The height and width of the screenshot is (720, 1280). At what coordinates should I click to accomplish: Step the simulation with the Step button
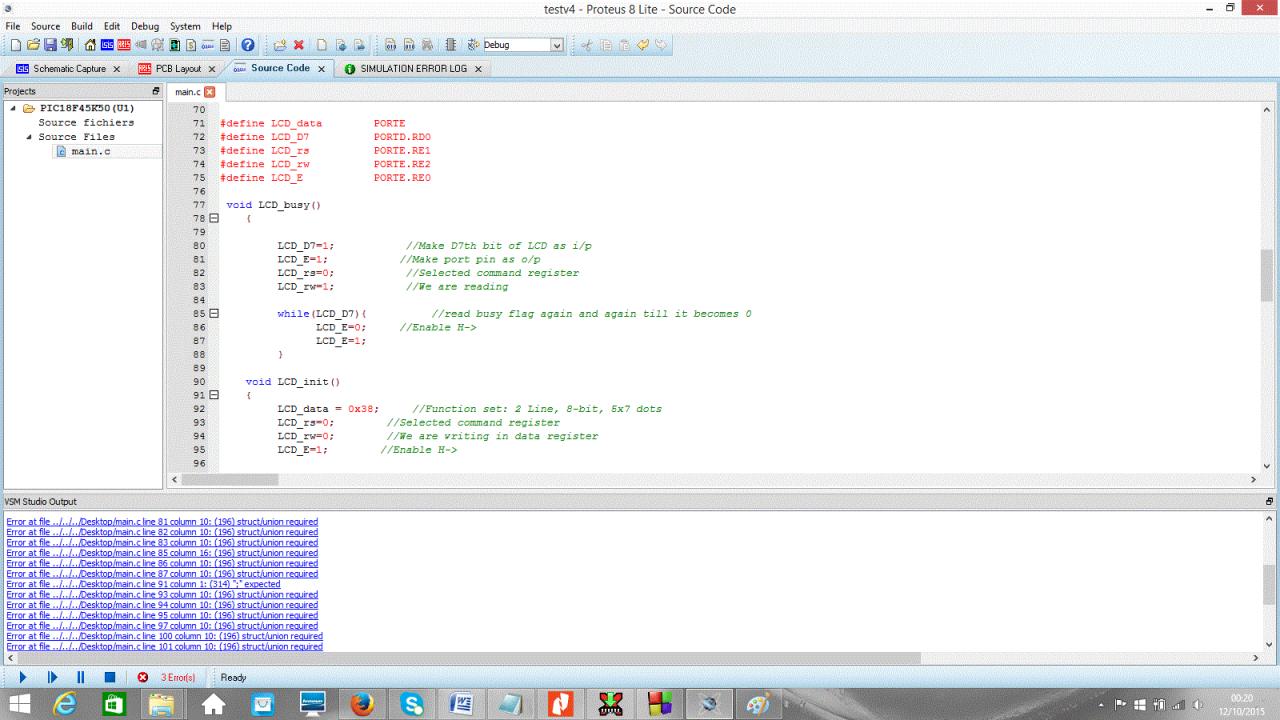tap(53, 677)
